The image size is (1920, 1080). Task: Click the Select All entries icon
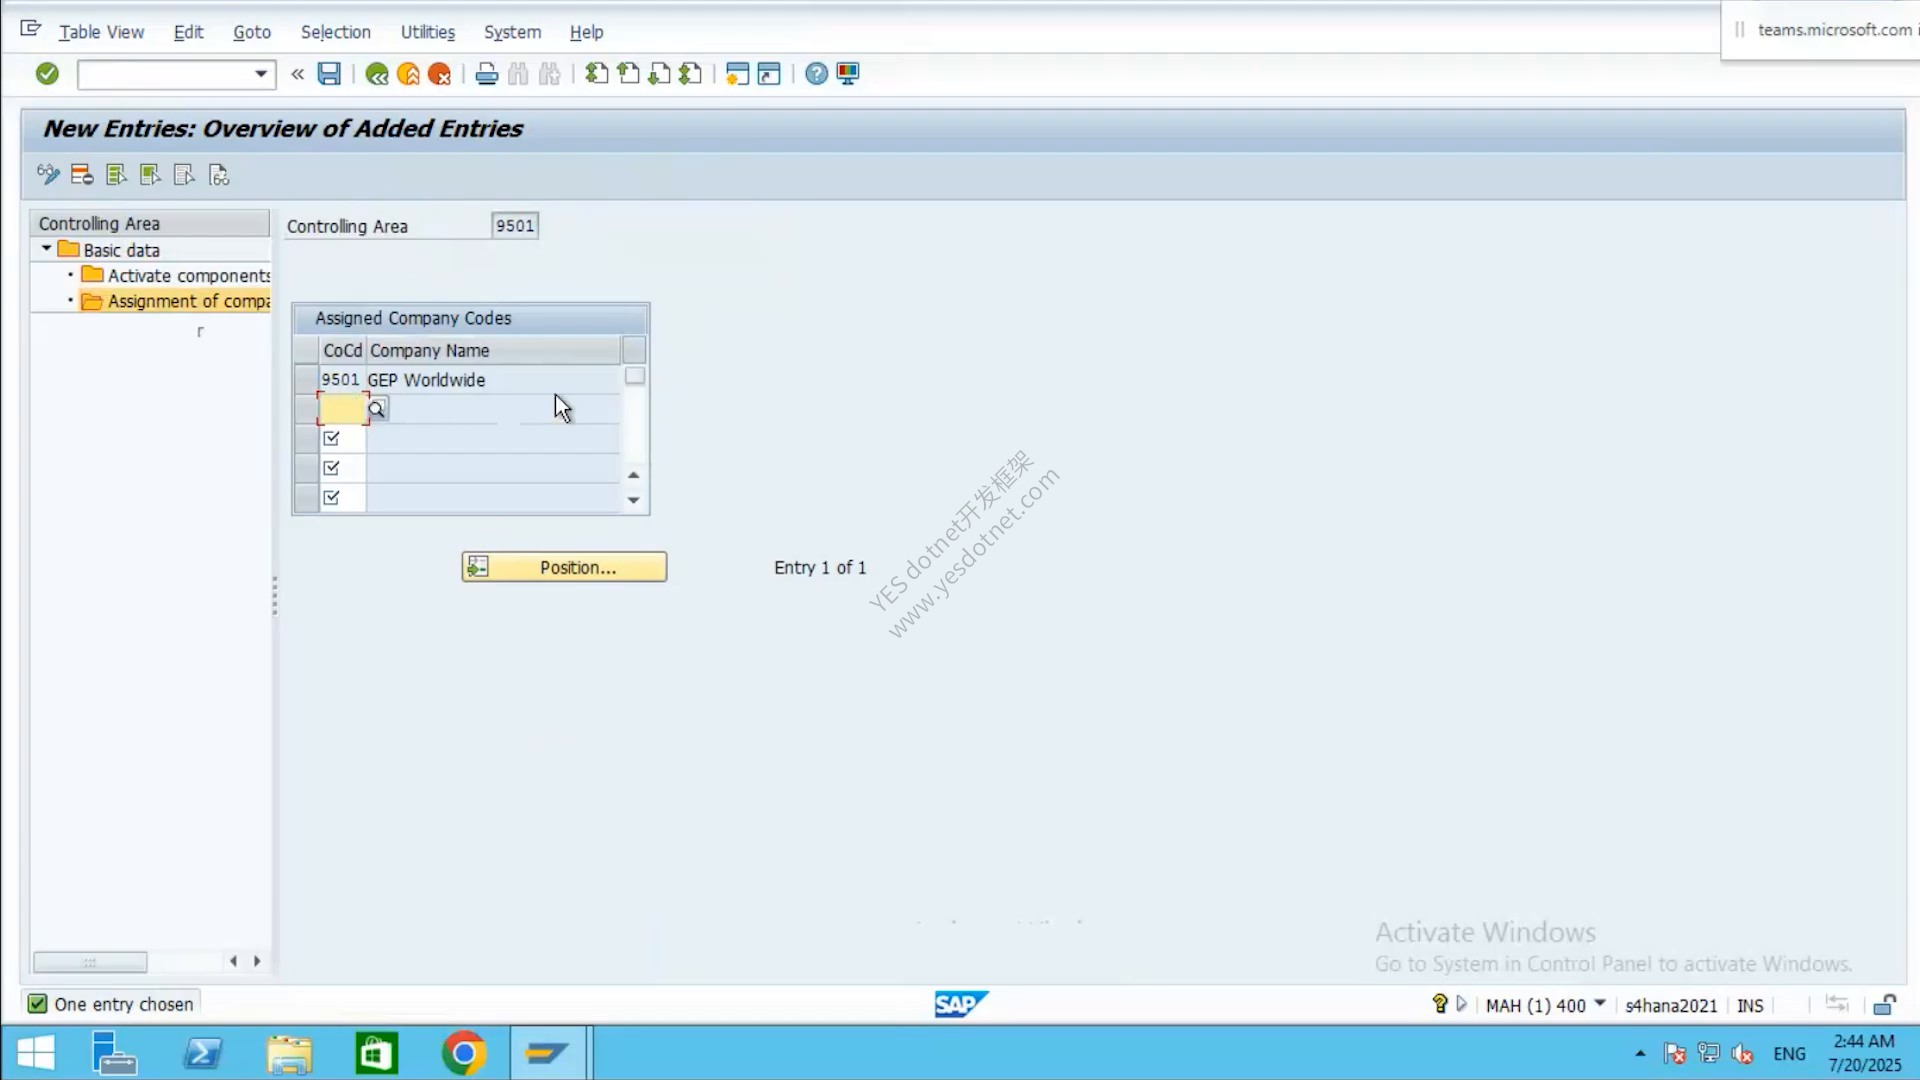pyautogui.click(x=116, y=175)
